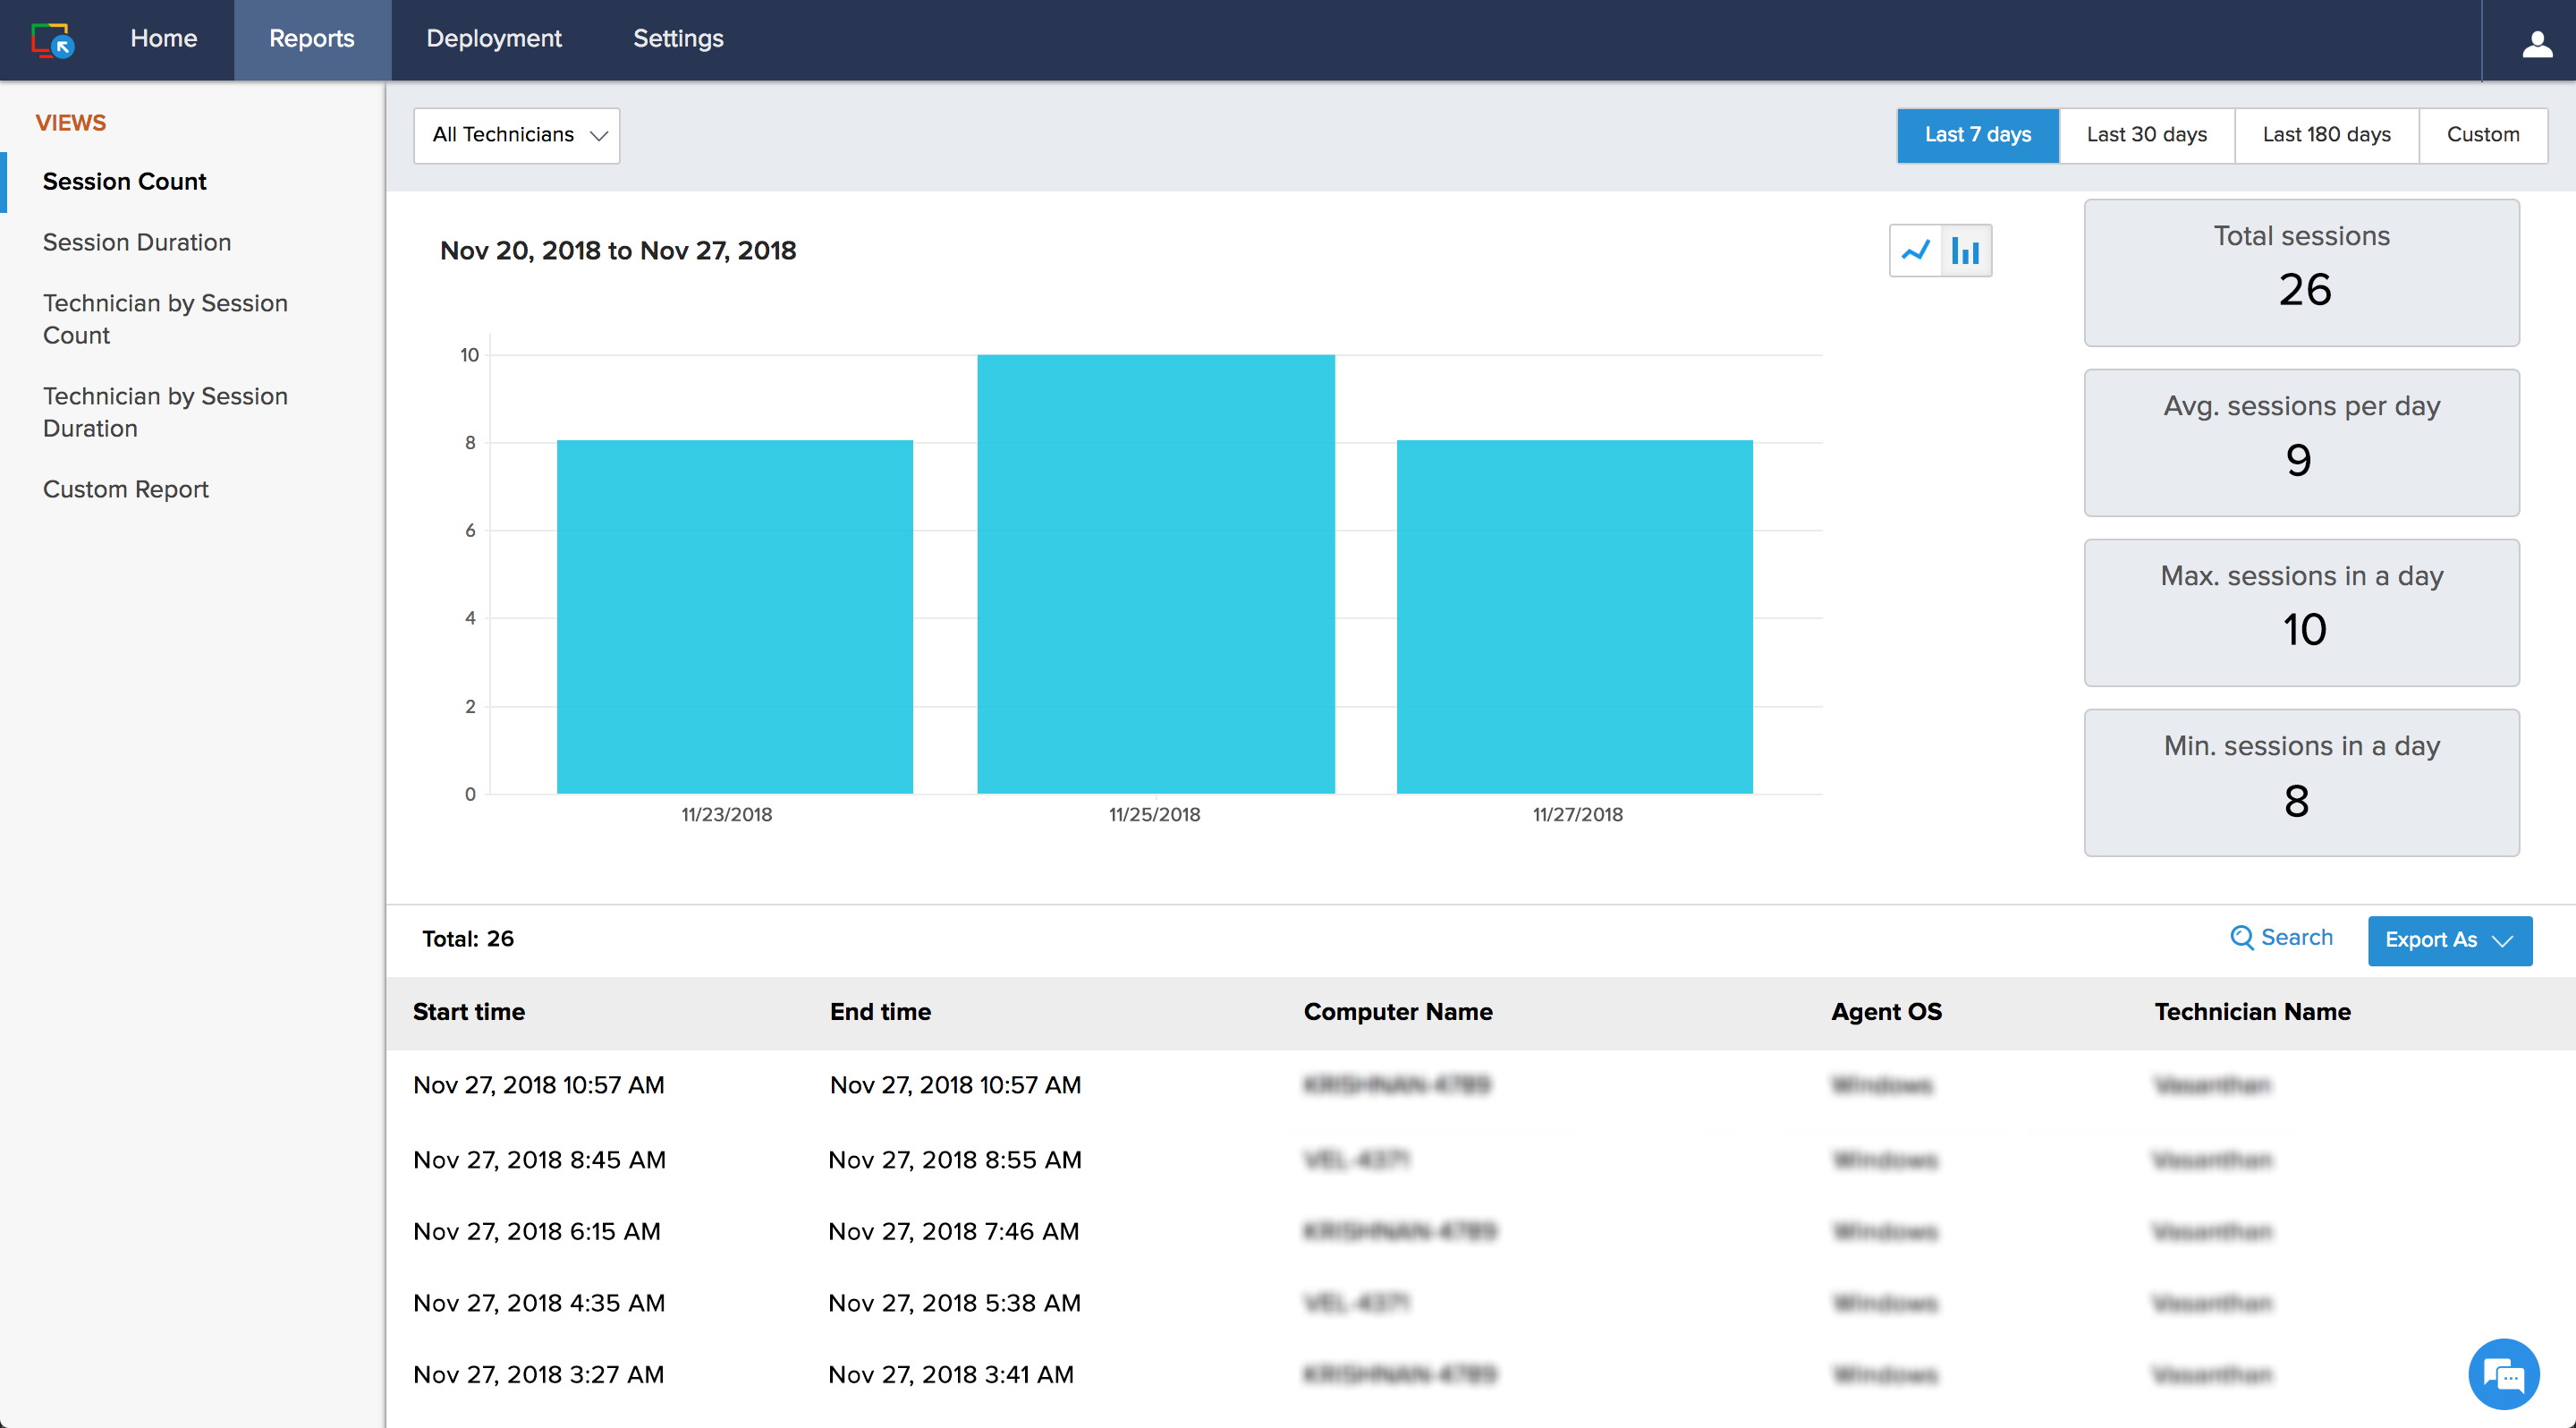Open the live chat bubble
Screen dimensions: 2576x1428
pyautogui.click(x=2503, y=1375)
